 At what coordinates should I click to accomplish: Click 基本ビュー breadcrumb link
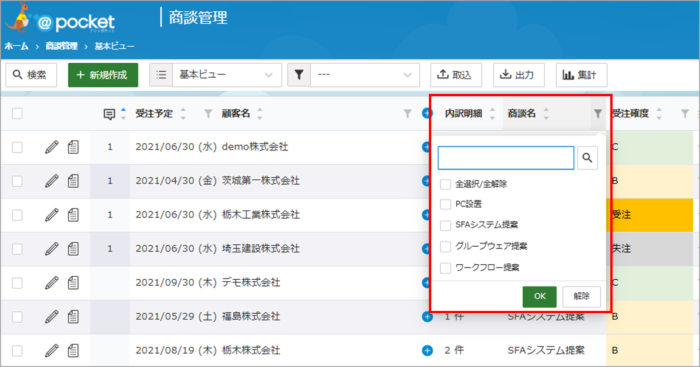pyautogui.click(x=114, y=46)
